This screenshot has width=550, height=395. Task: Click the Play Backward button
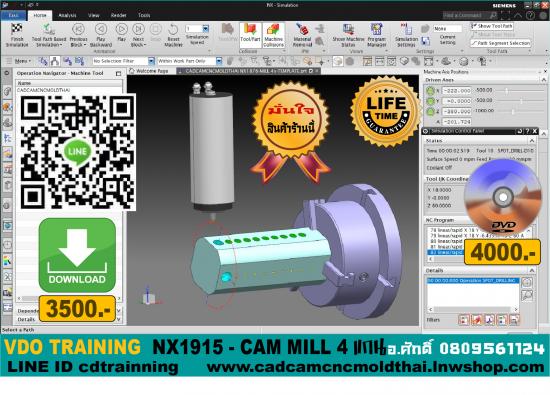pos(101,35)
